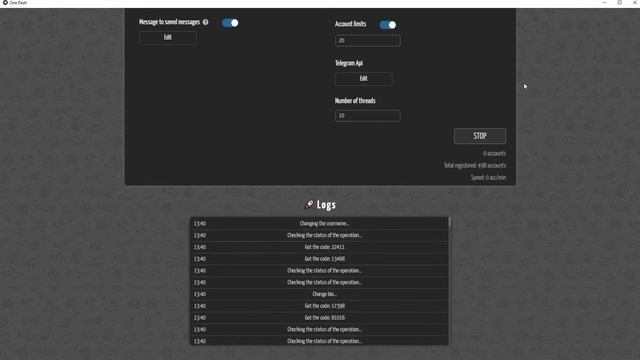Click the 'Telegram Api' label

pos(349,63)
